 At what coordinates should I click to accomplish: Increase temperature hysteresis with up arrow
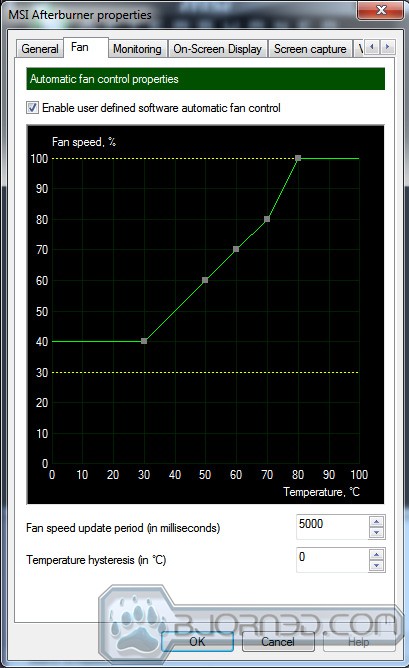click(x=376, y=554)
